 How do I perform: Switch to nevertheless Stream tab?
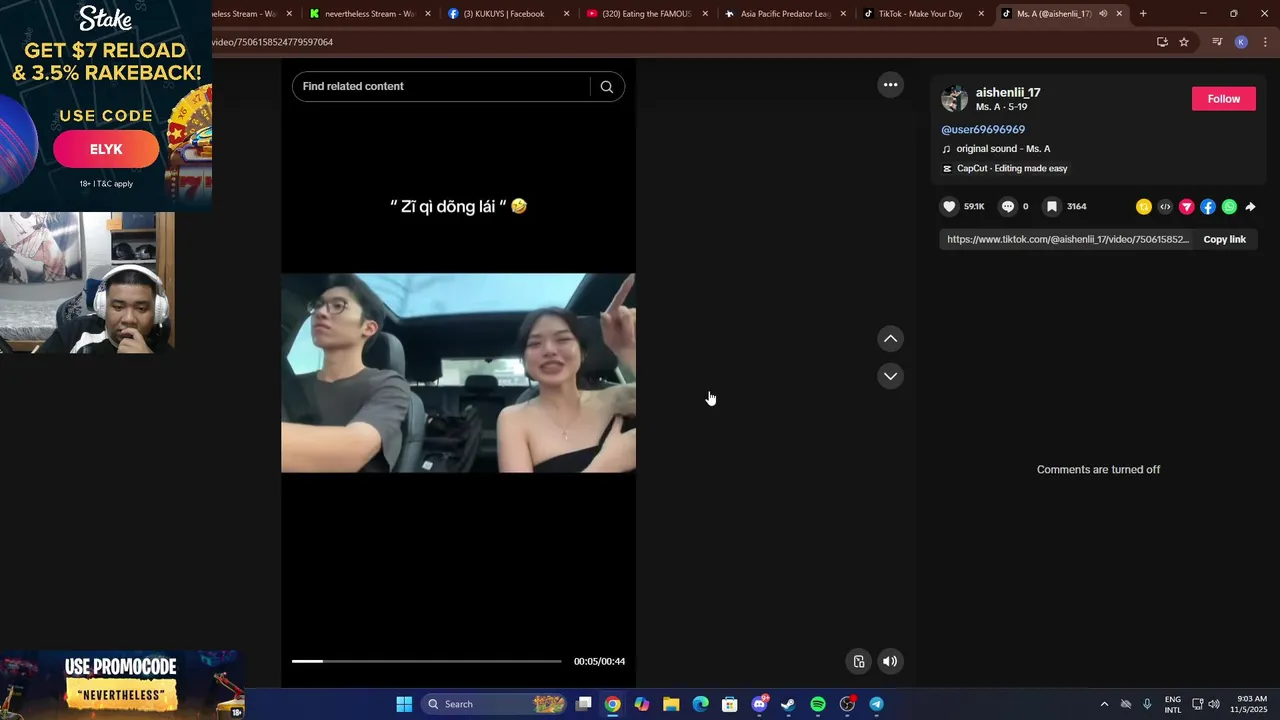(x=370, y=14)
